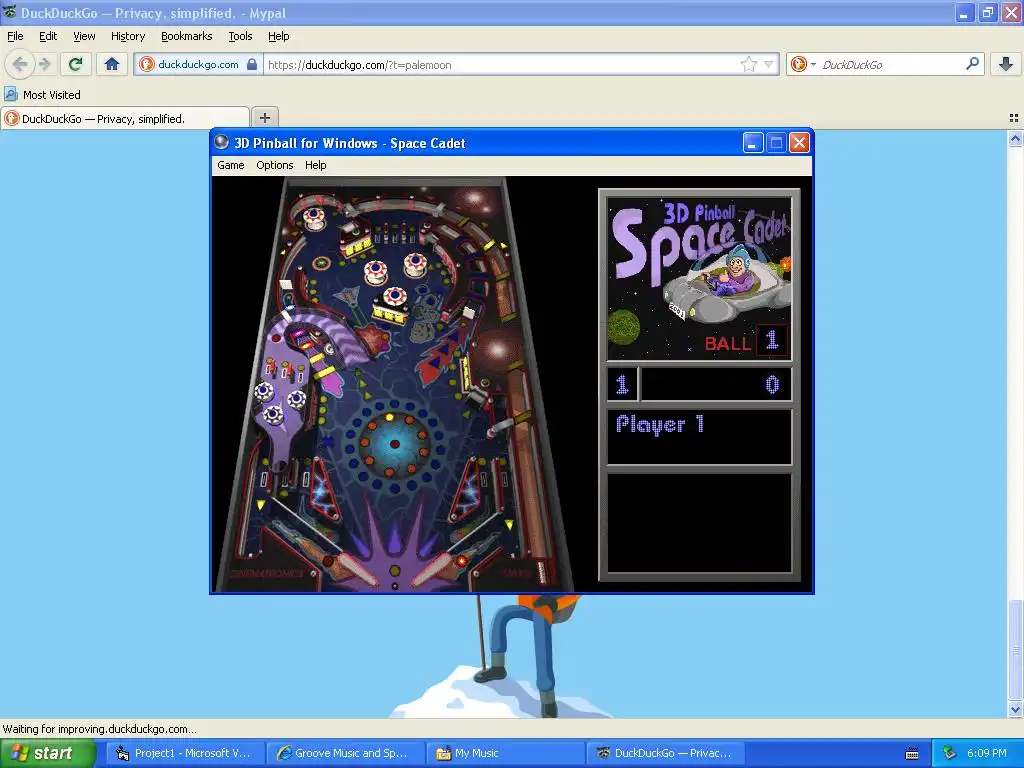Click the score display showing 0

pyautogui.click(x=716, y=384)
